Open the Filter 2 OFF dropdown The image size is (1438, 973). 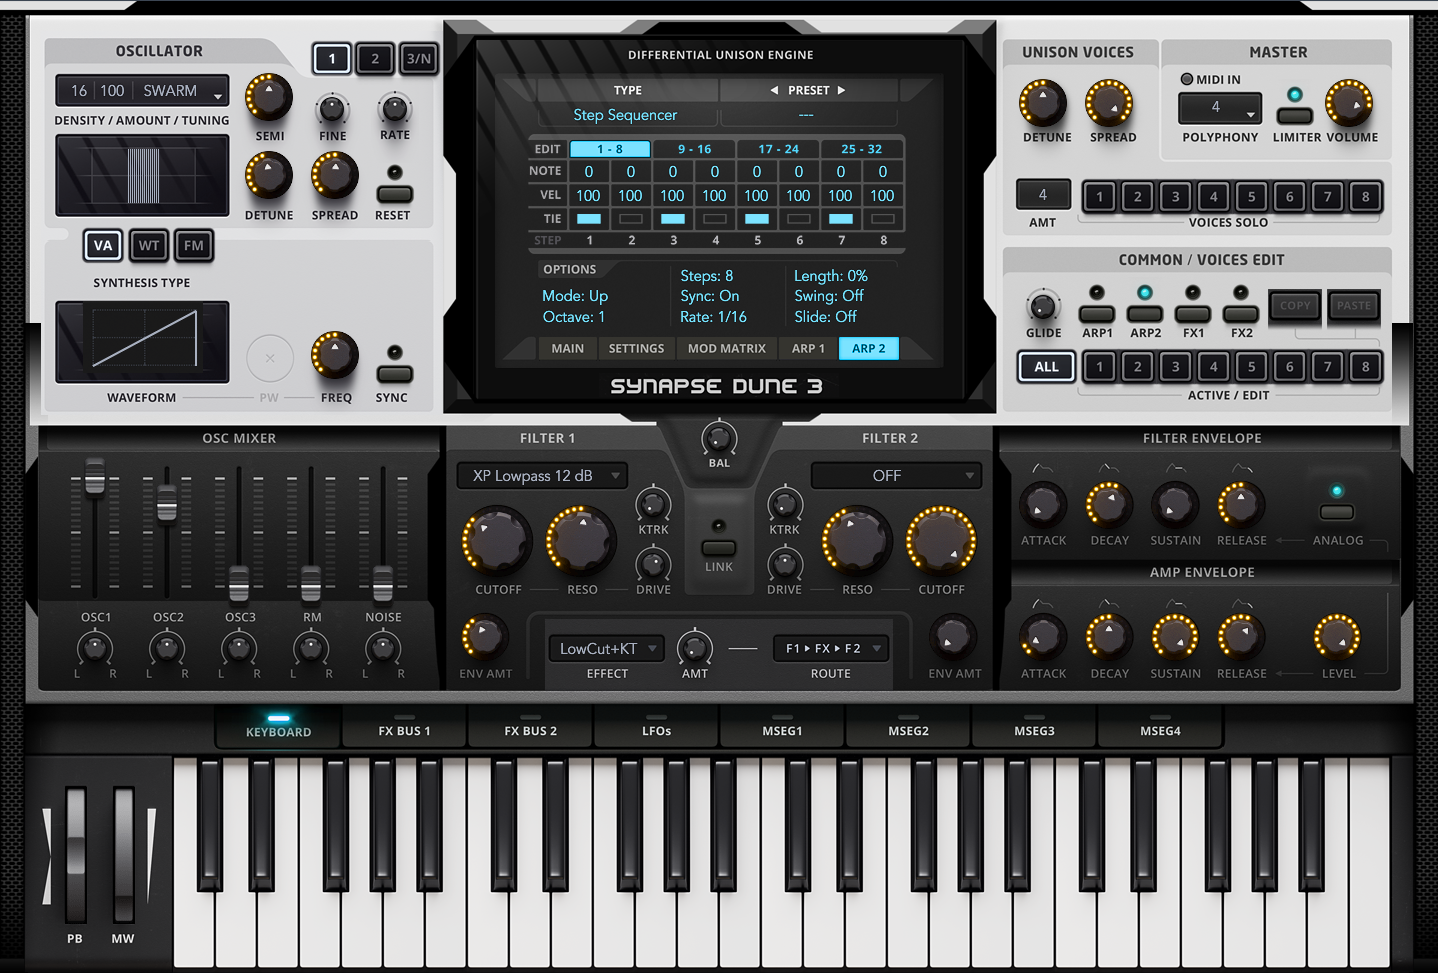(896, 476)
